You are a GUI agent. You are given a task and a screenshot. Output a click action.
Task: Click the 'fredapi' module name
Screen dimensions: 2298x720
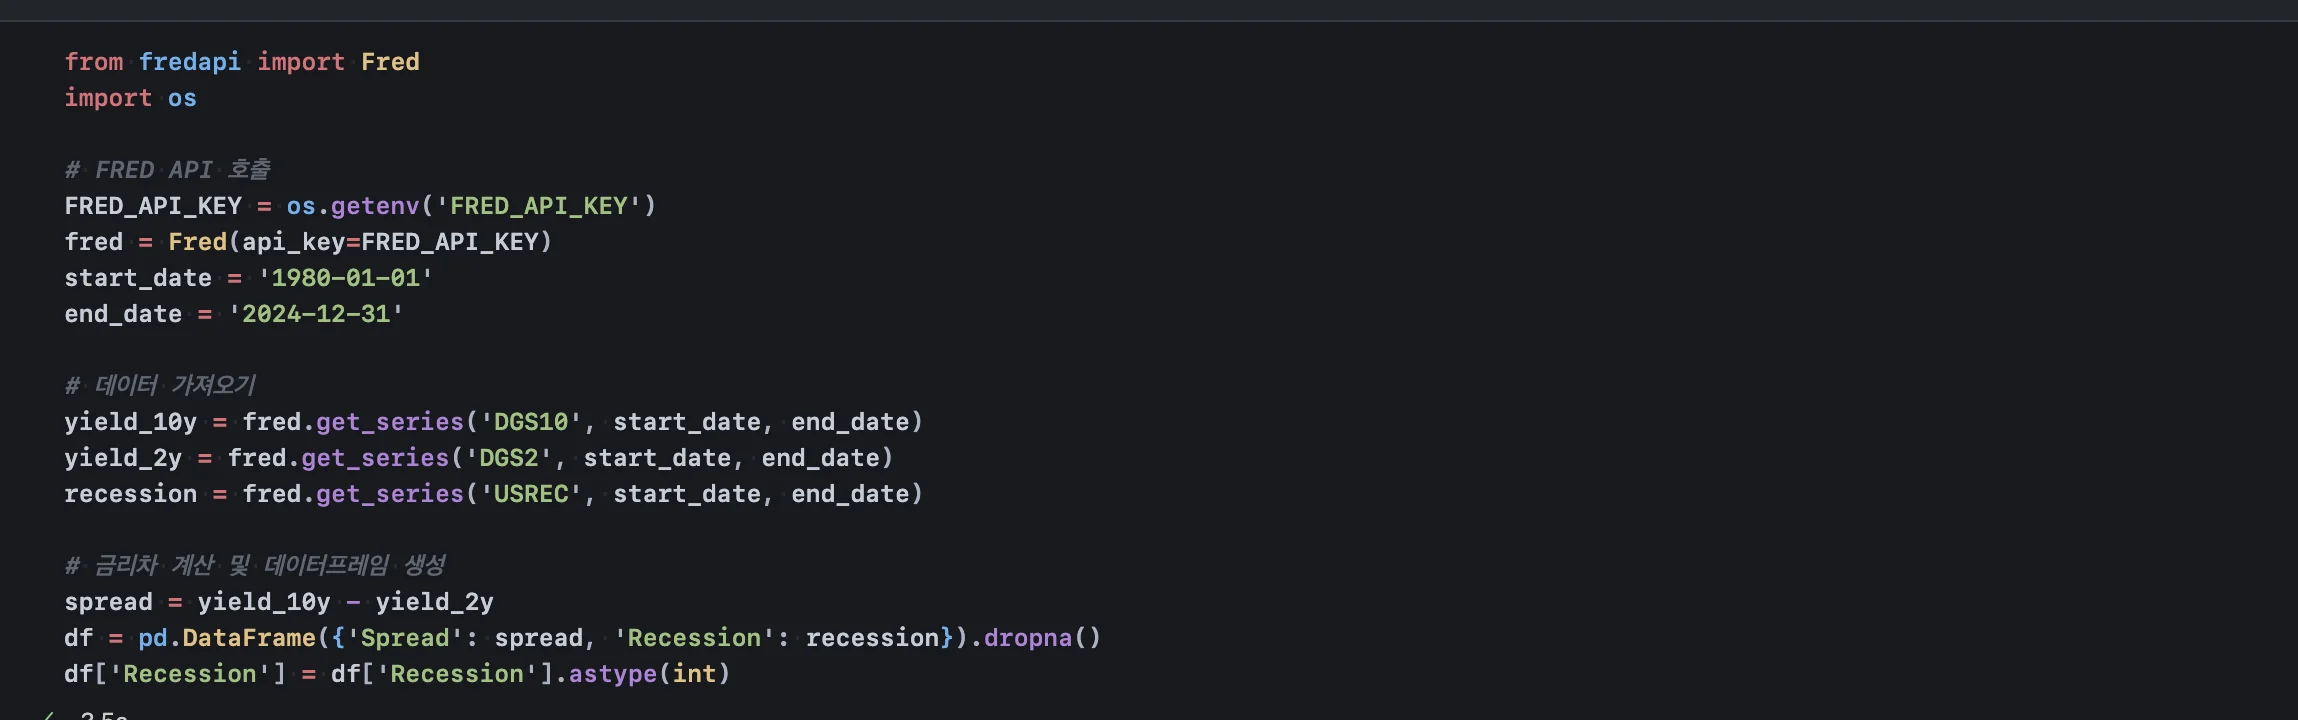pyautogui.click(x=189, y=62)
